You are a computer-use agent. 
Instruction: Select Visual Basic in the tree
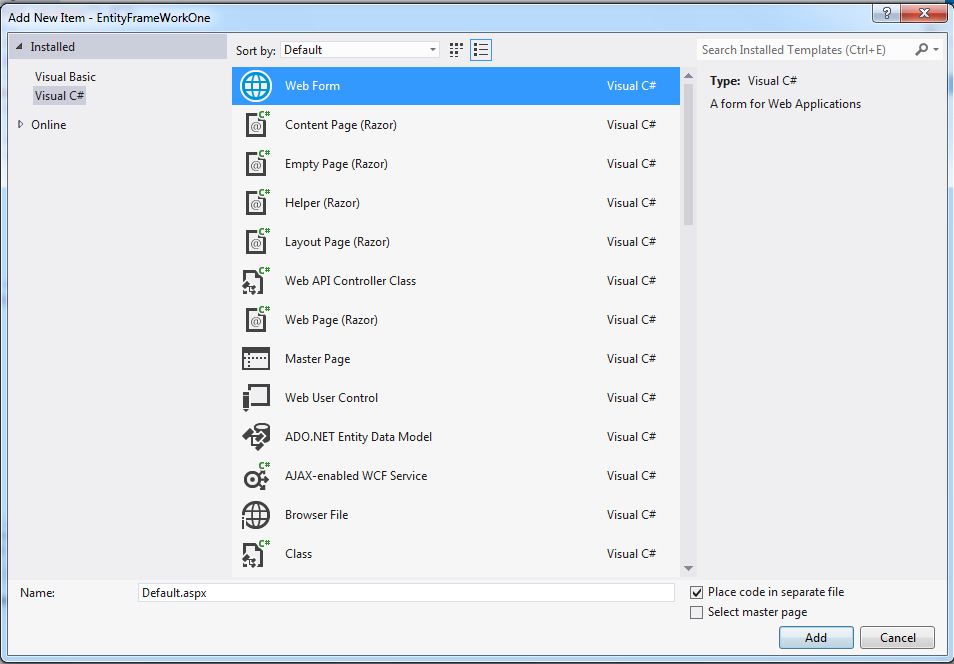(x=65, y=77)
